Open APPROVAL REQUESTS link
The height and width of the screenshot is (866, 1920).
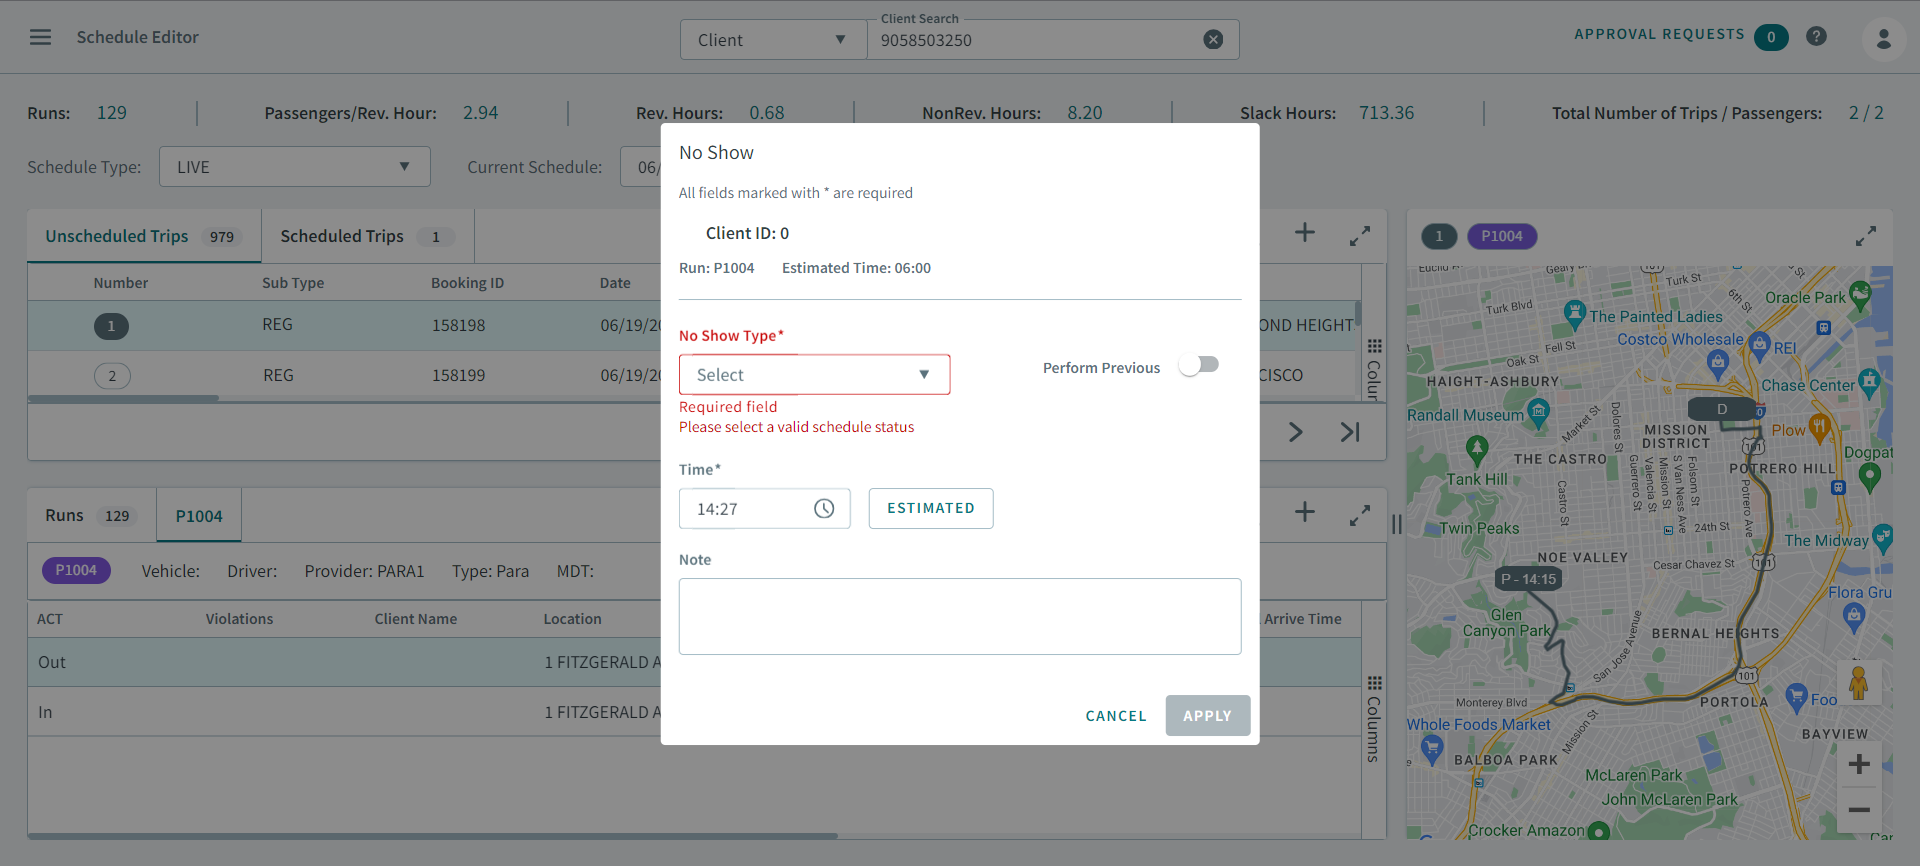coord(1659,34)
